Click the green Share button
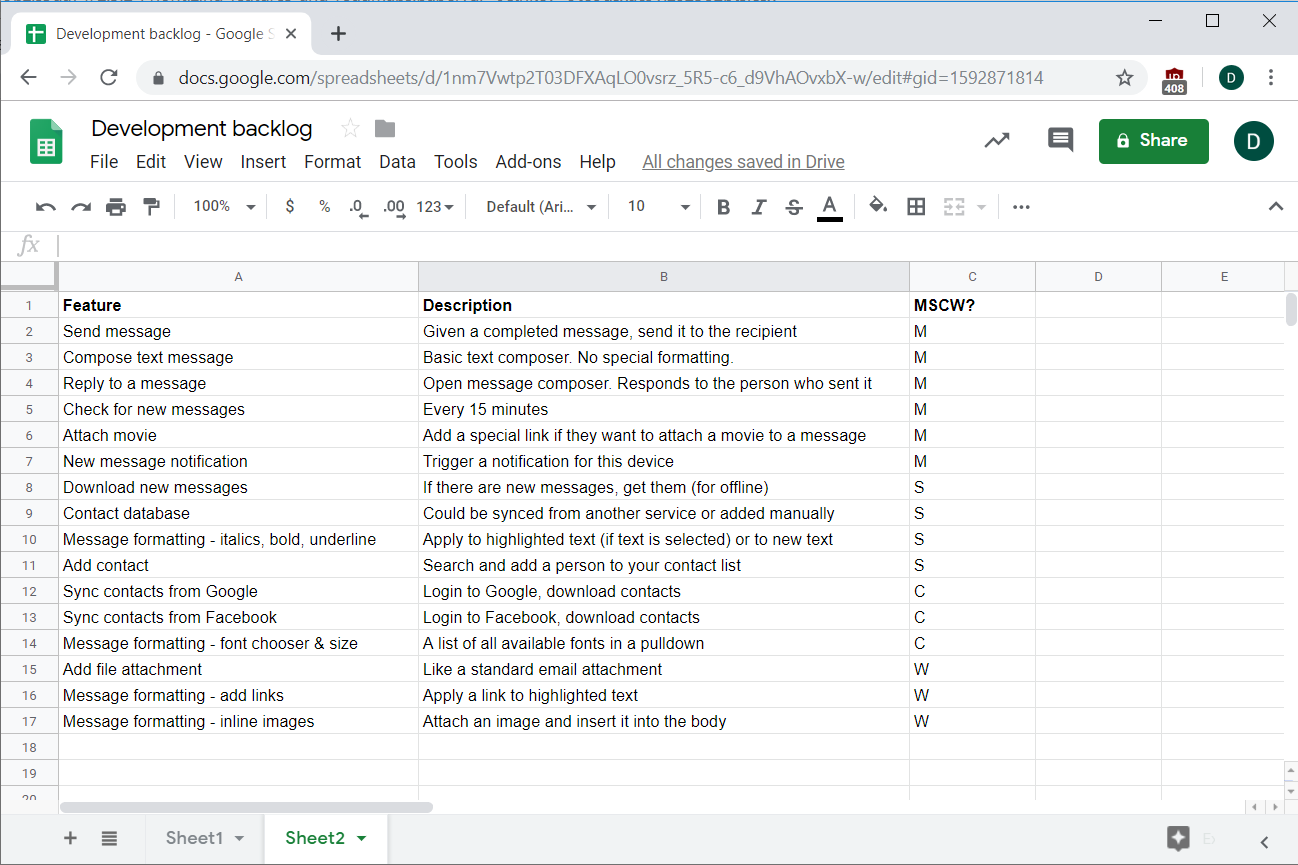 pyautogui.click(x=1153, y=141)
